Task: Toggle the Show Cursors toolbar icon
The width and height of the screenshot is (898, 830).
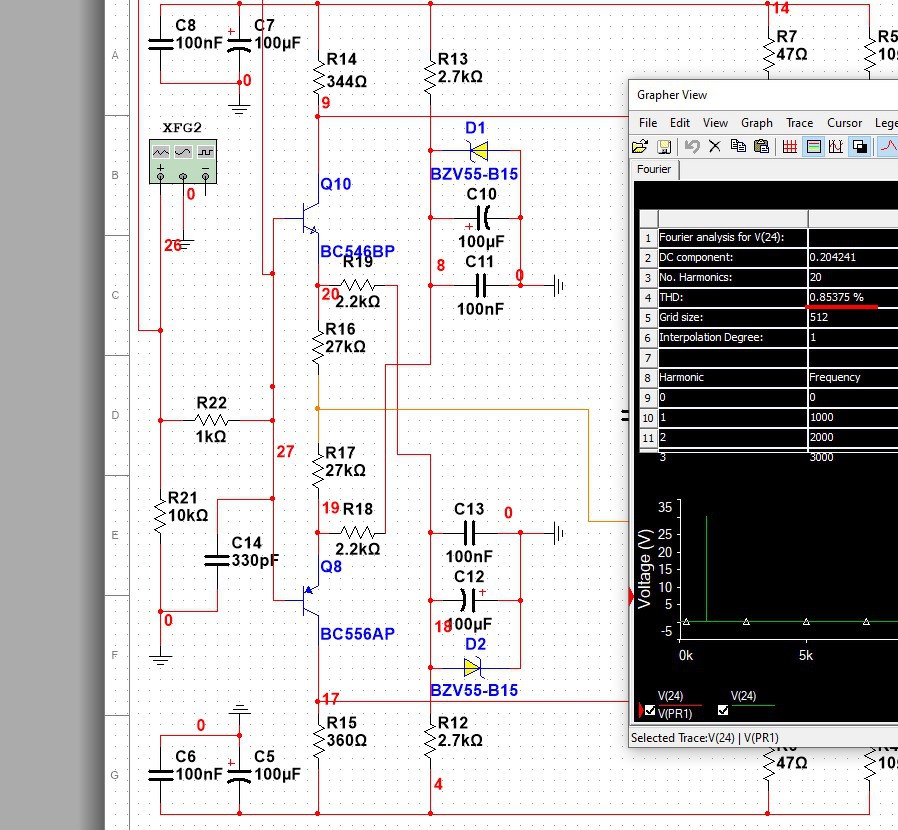Action: (x=836, y=146)
